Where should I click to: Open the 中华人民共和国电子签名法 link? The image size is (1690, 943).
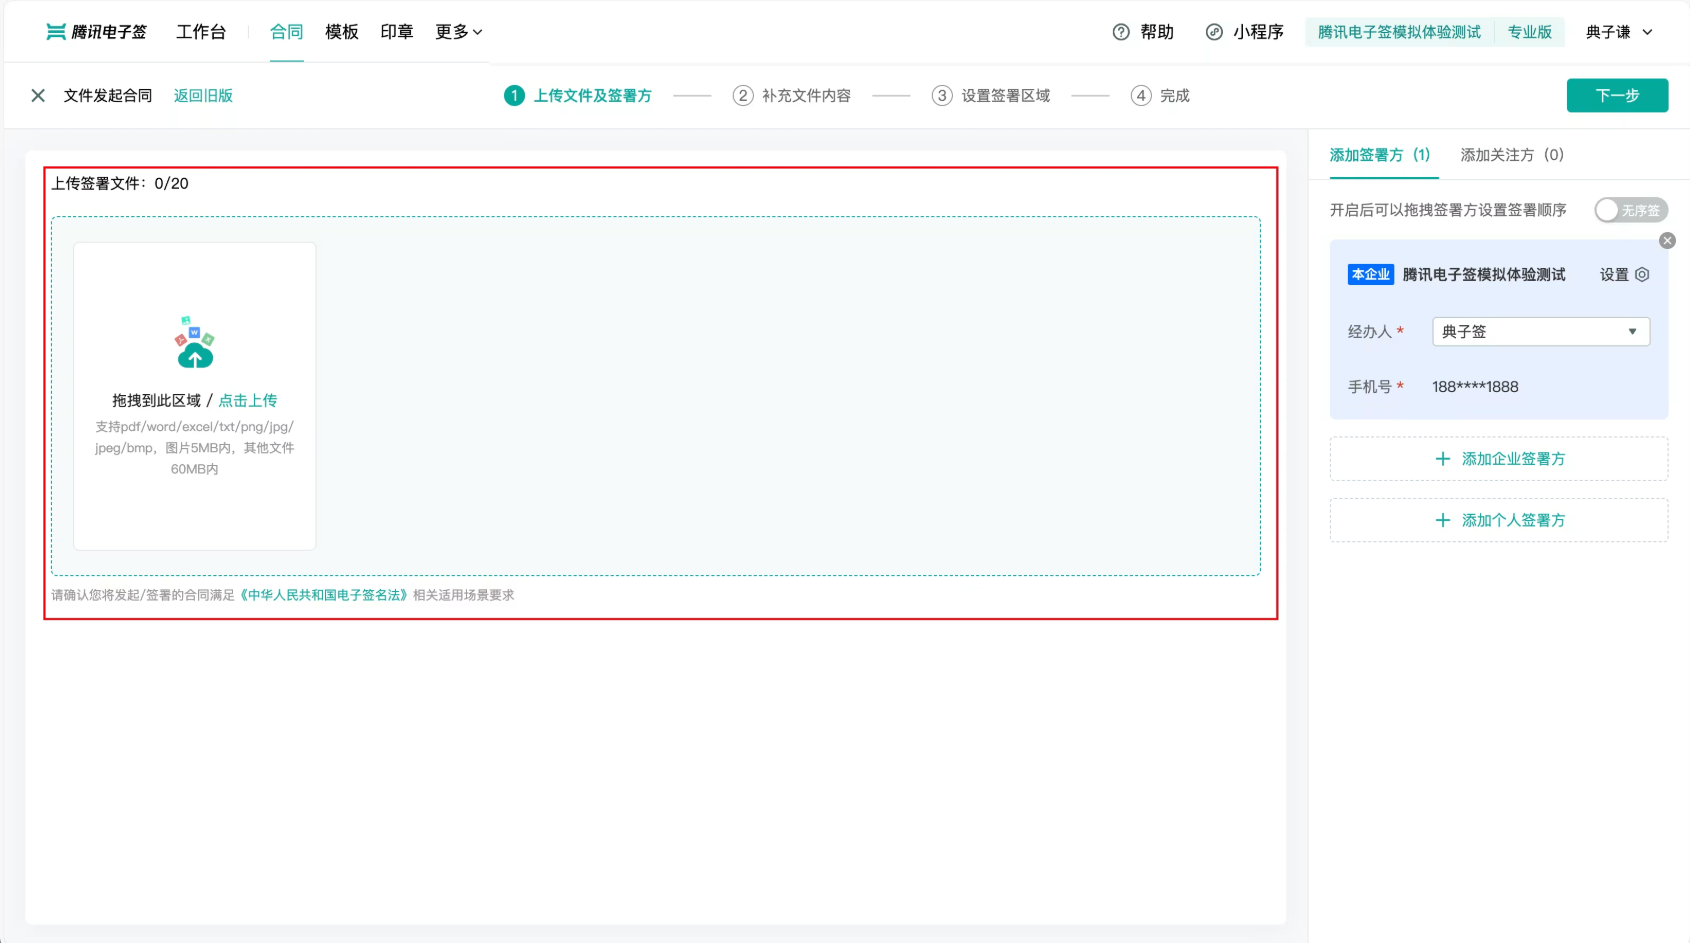click(324, 595)
